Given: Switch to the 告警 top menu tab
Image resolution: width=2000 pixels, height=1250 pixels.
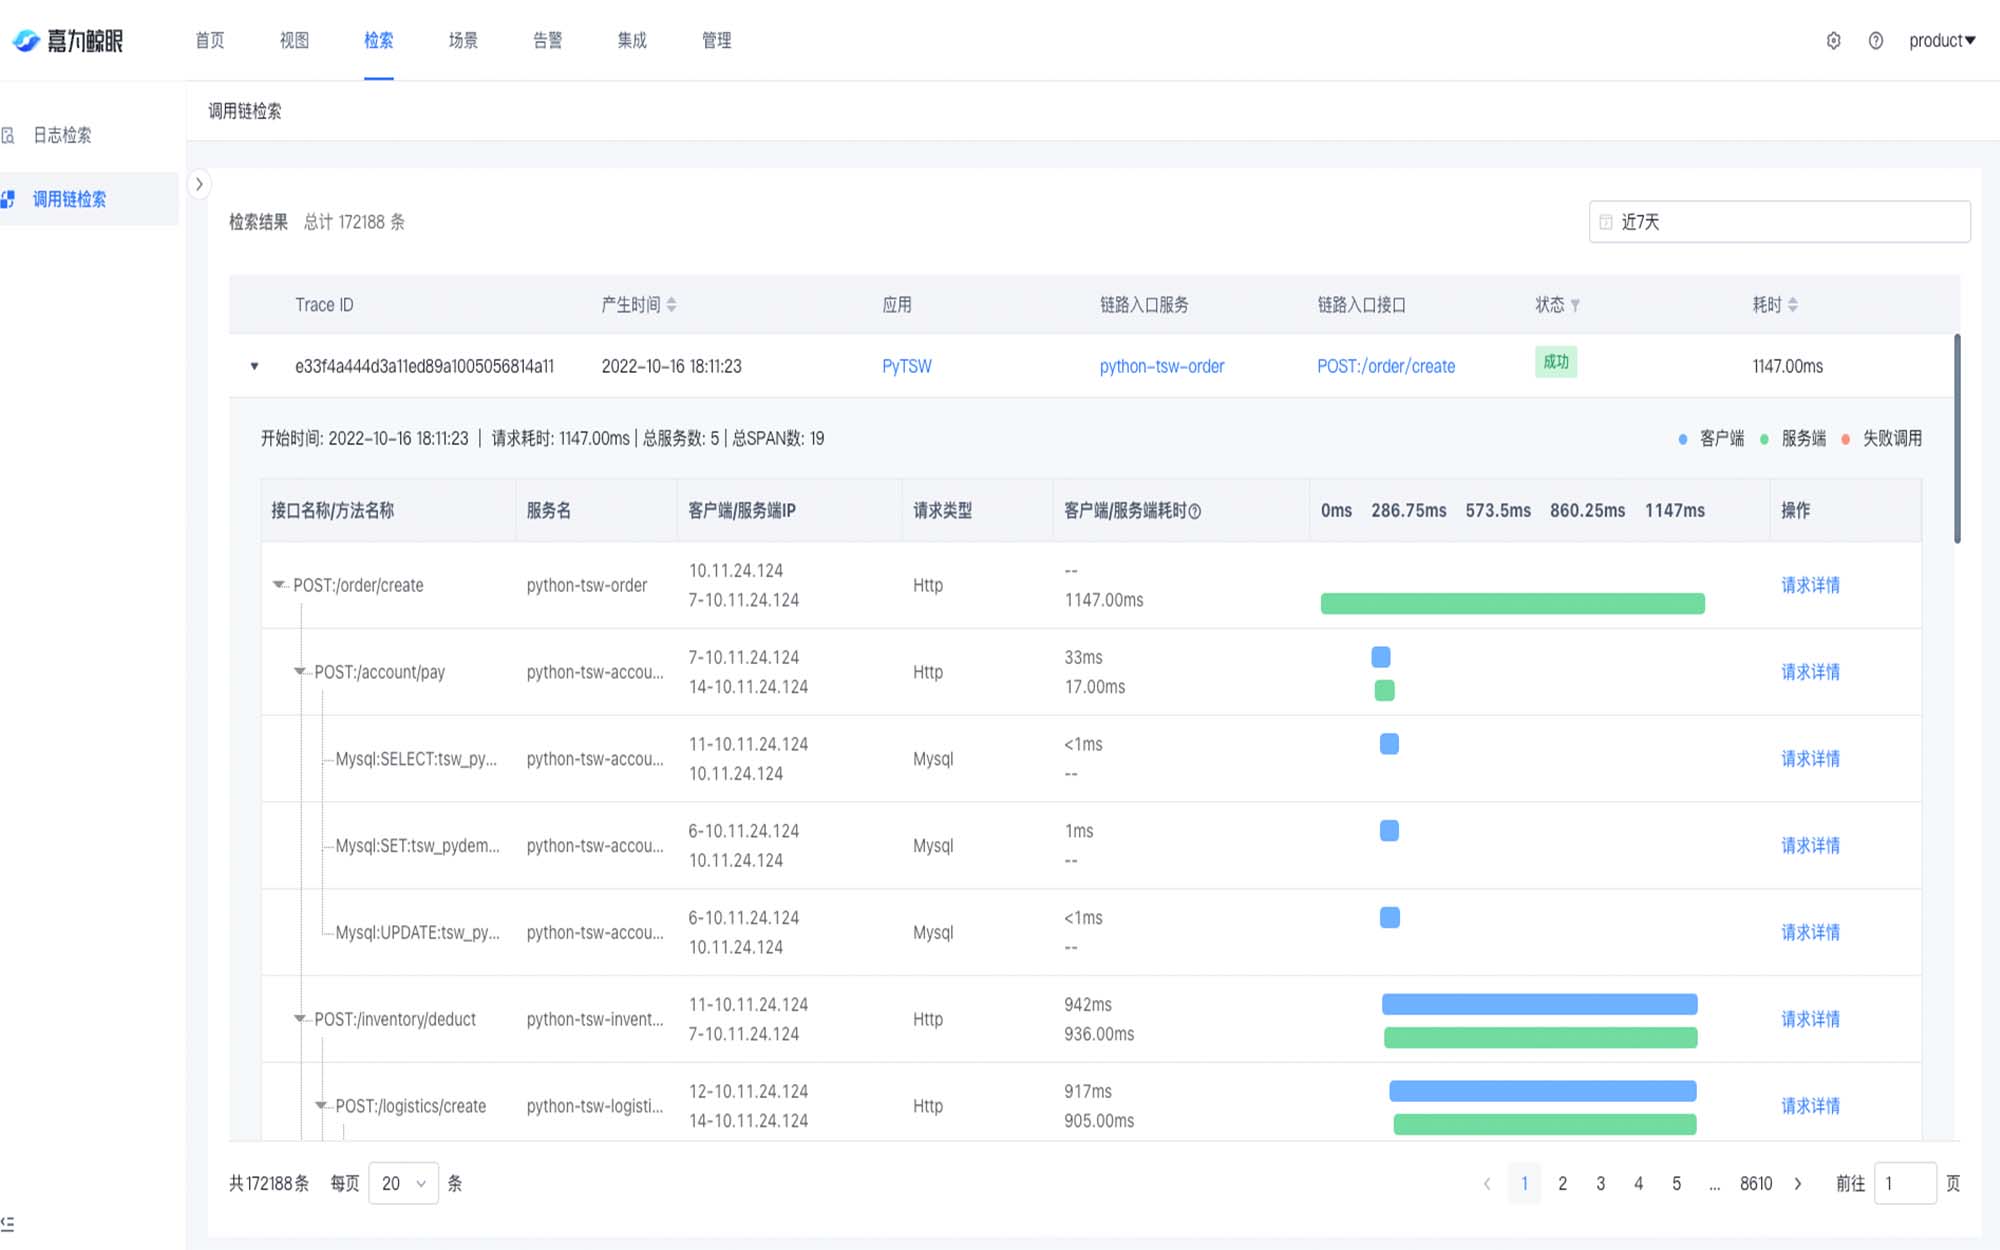Looking at the screenshot, I should [x=547, y=41].
